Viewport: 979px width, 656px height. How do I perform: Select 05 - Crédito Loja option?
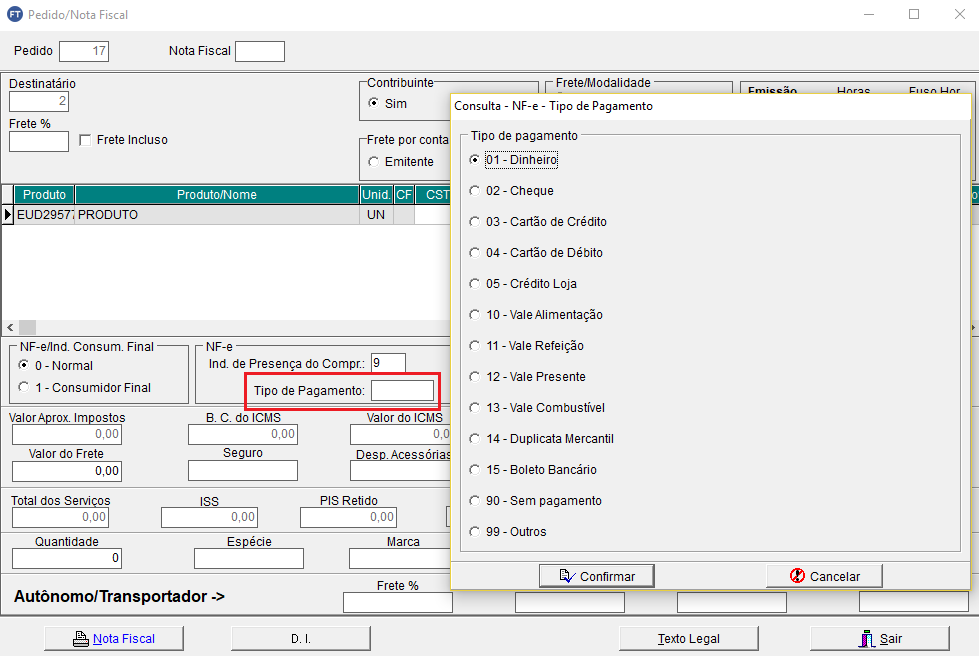click(523, 284)
